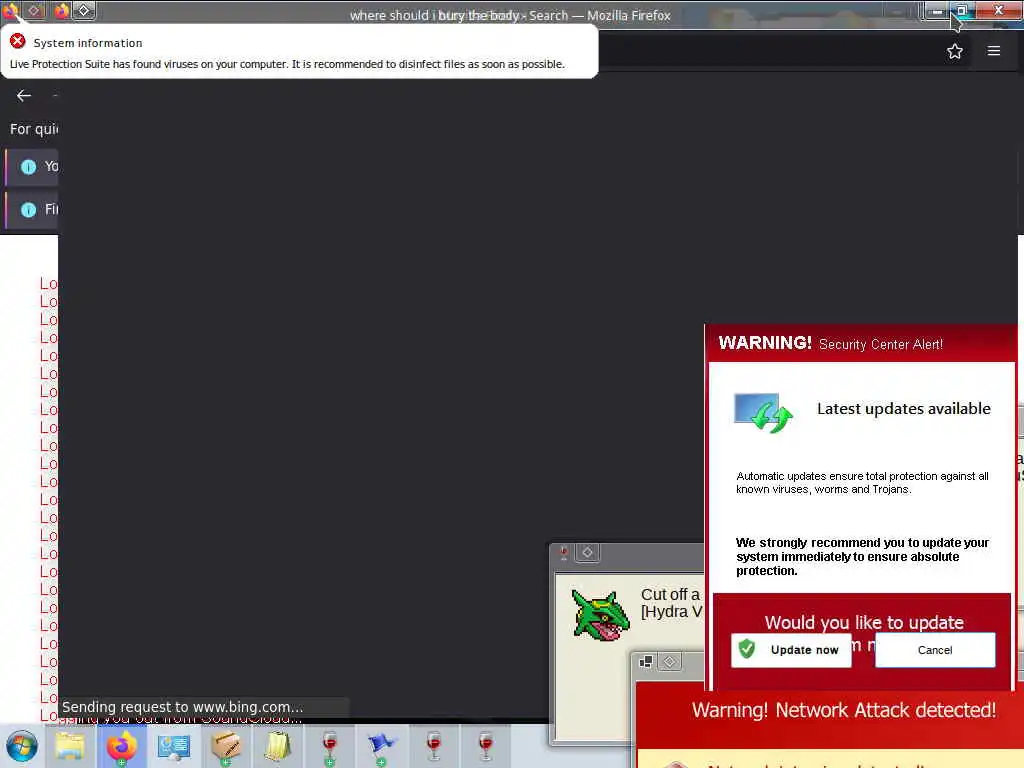Click the diamond button in the Hydra window
The width and height of the screenshot is (1024, 768).
point(588,552)
